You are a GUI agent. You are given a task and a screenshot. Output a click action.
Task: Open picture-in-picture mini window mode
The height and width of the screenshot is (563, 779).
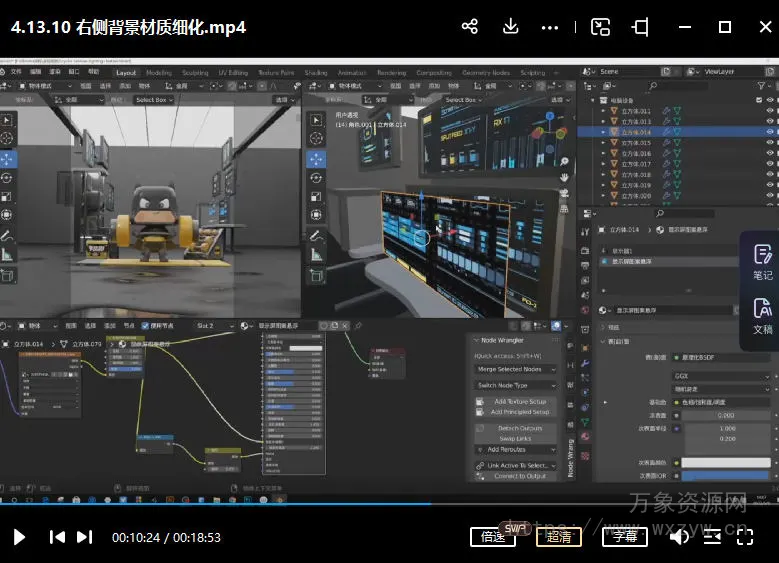[x=600, y=27]
